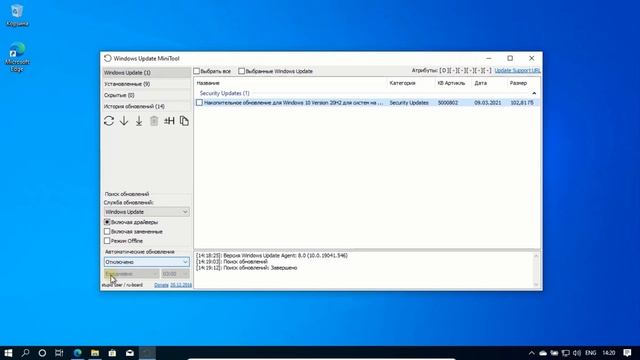Image resolution: width=640 pixels, height=360 pixels.
Task: Click the disabled 00:00 time dropdown
Action: click(175, 273)
